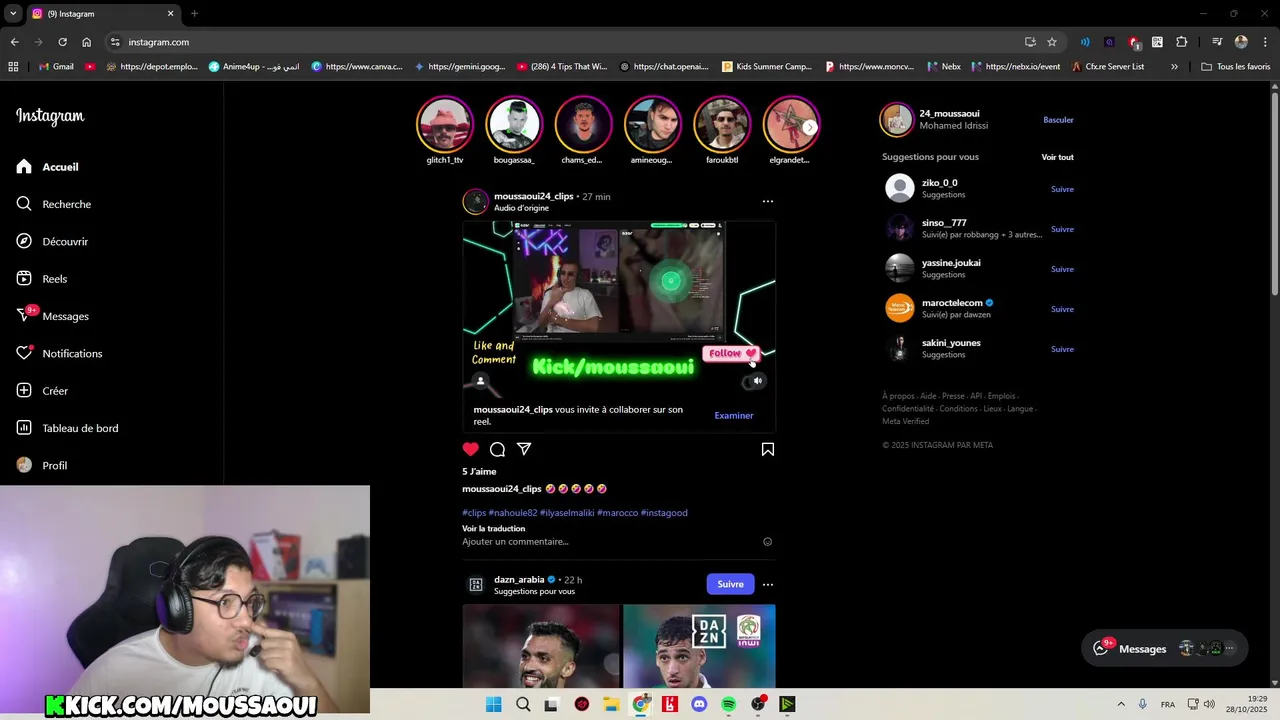Open a new browser tab
The width and height of the screenshot is (1280, 720).
click(x=194, y=14)
